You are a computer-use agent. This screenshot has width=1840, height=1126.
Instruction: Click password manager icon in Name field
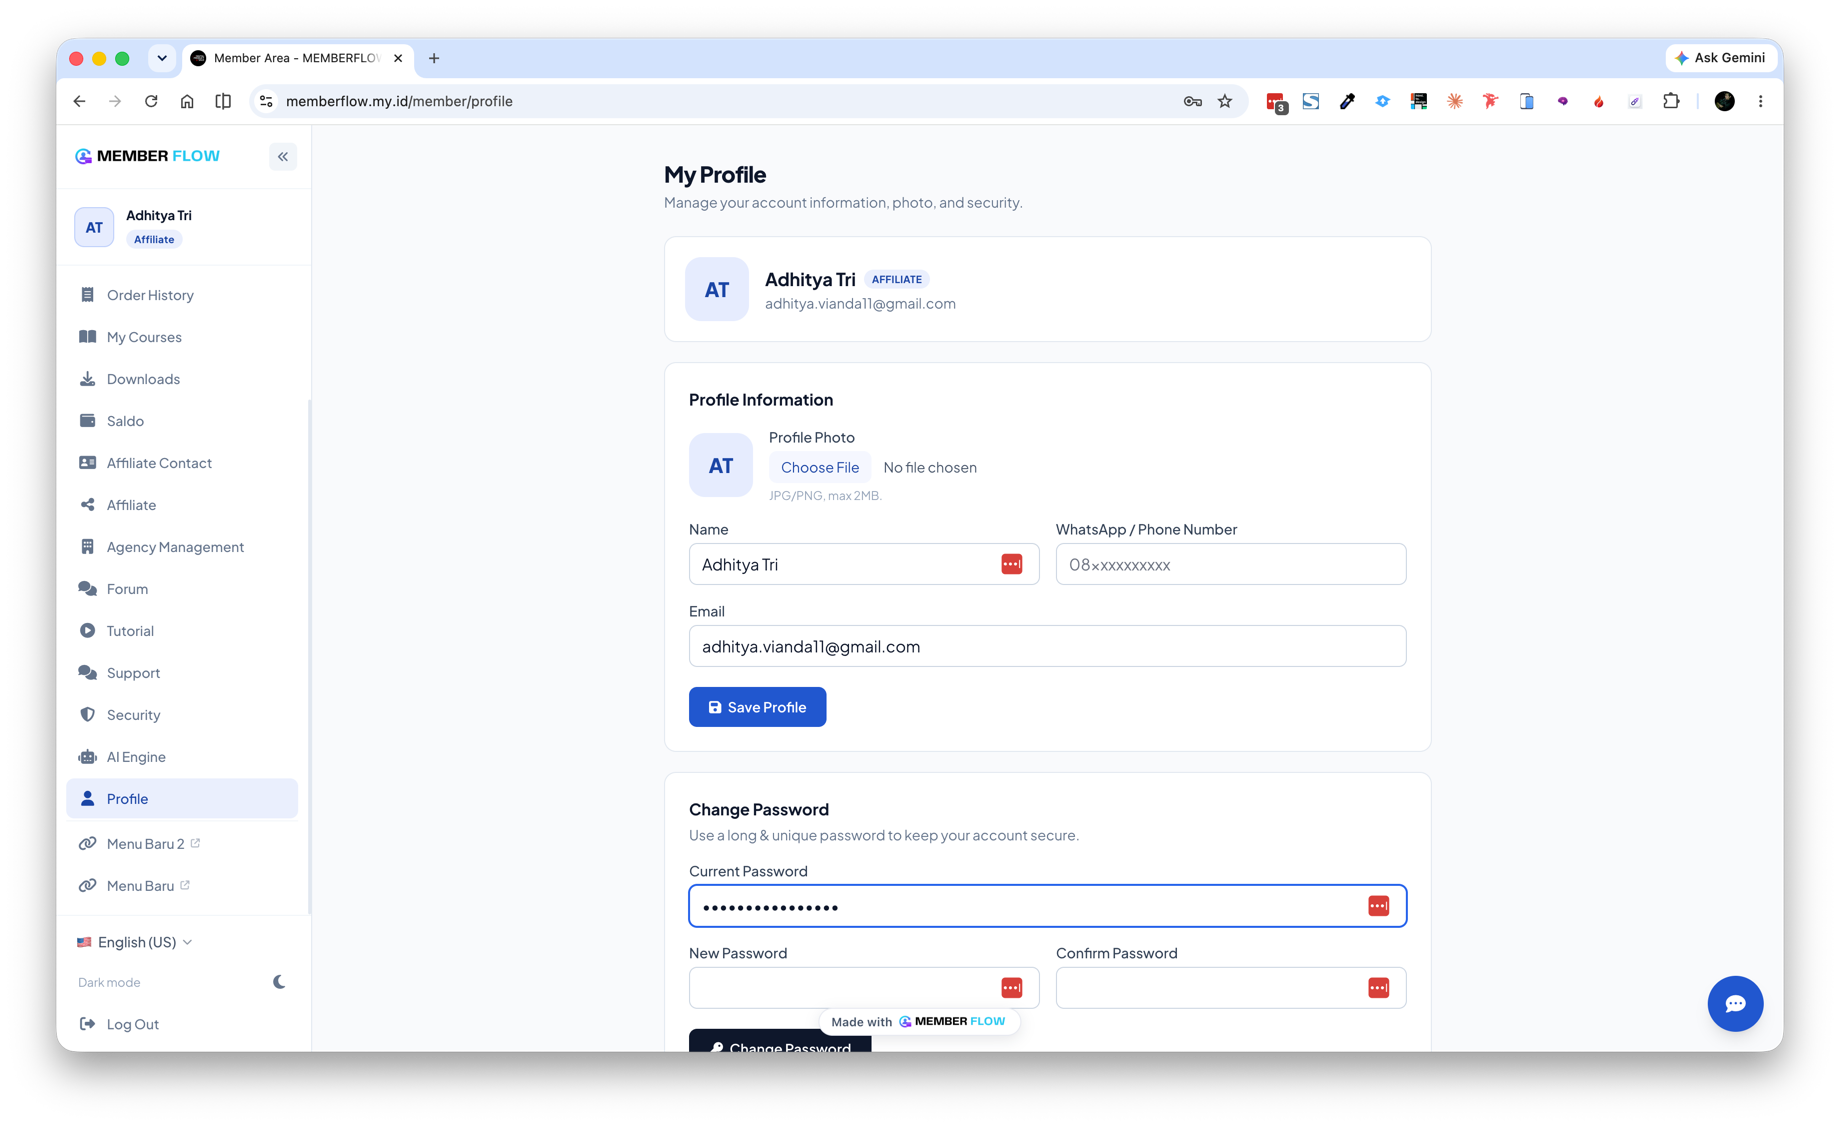(x=1011, y=564)
